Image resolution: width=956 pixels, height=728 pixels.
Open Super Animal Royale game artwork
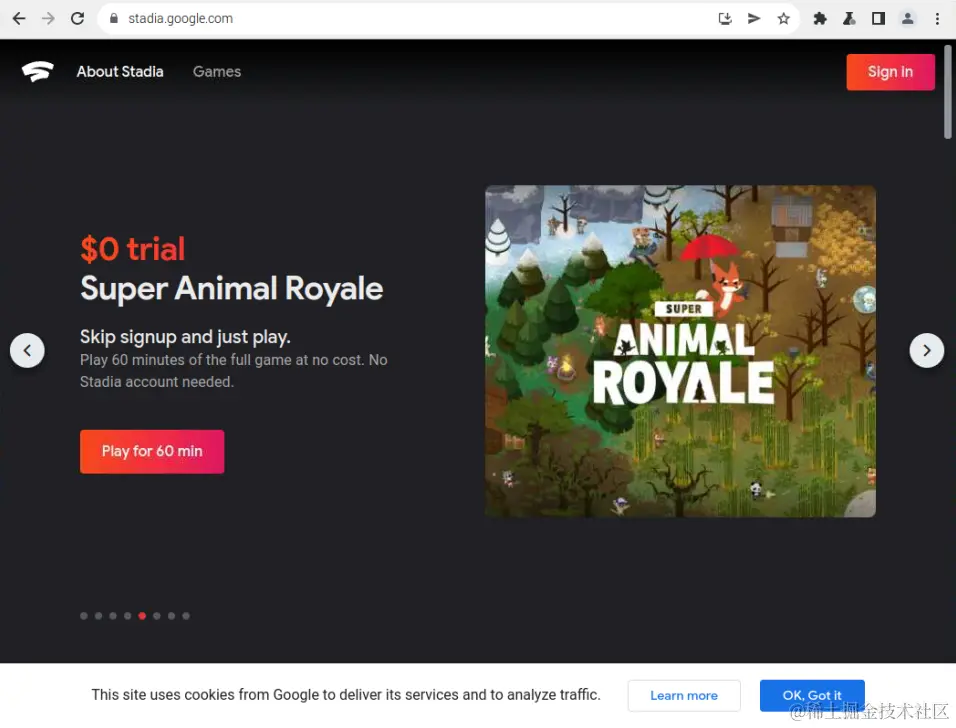pyautogui.click(x=680, y=351)
